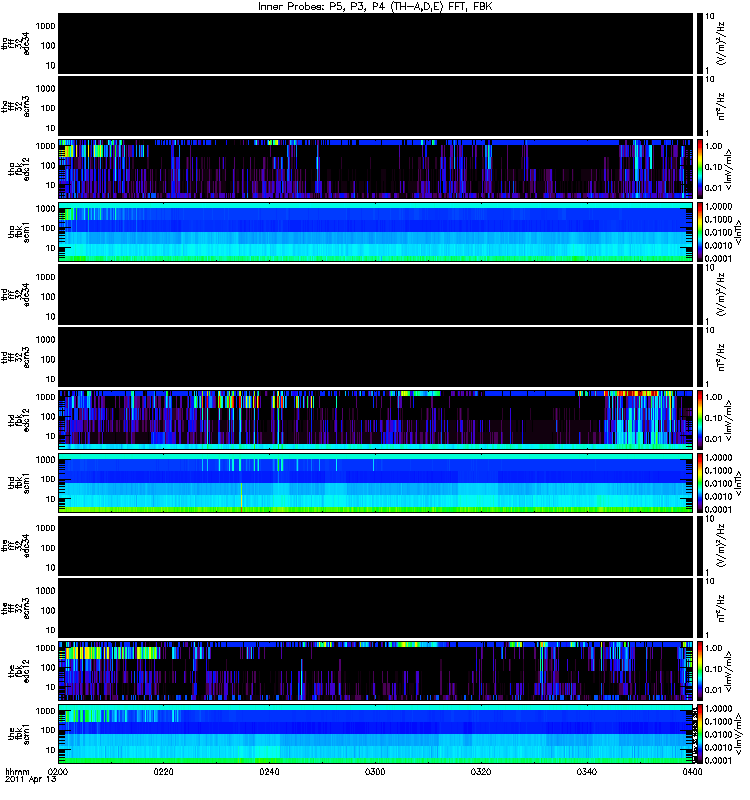This screenshot has width=750, height=800.
Task: Click the 'tha fff 32 edc34' panel label
Action: tap(16, 44)
